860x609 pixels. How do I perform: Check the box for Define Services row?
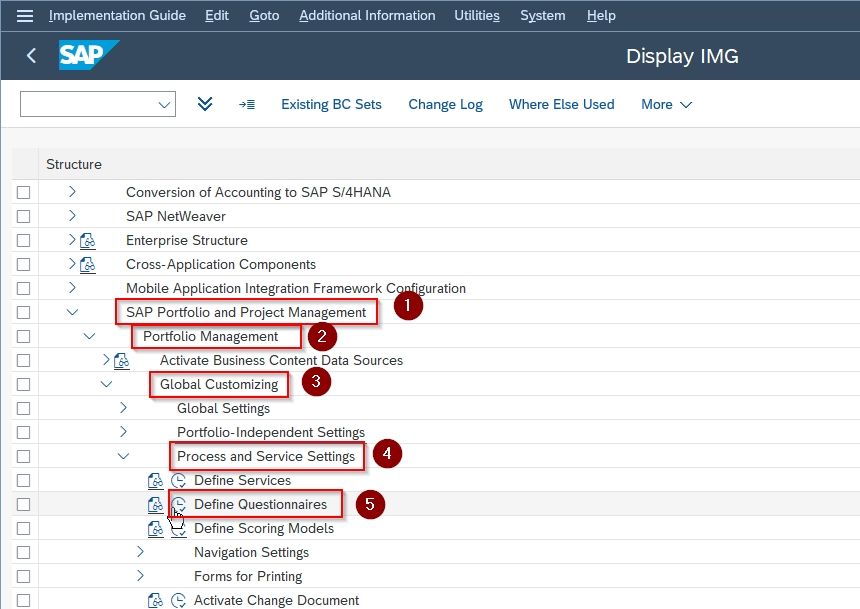[24, 481]
